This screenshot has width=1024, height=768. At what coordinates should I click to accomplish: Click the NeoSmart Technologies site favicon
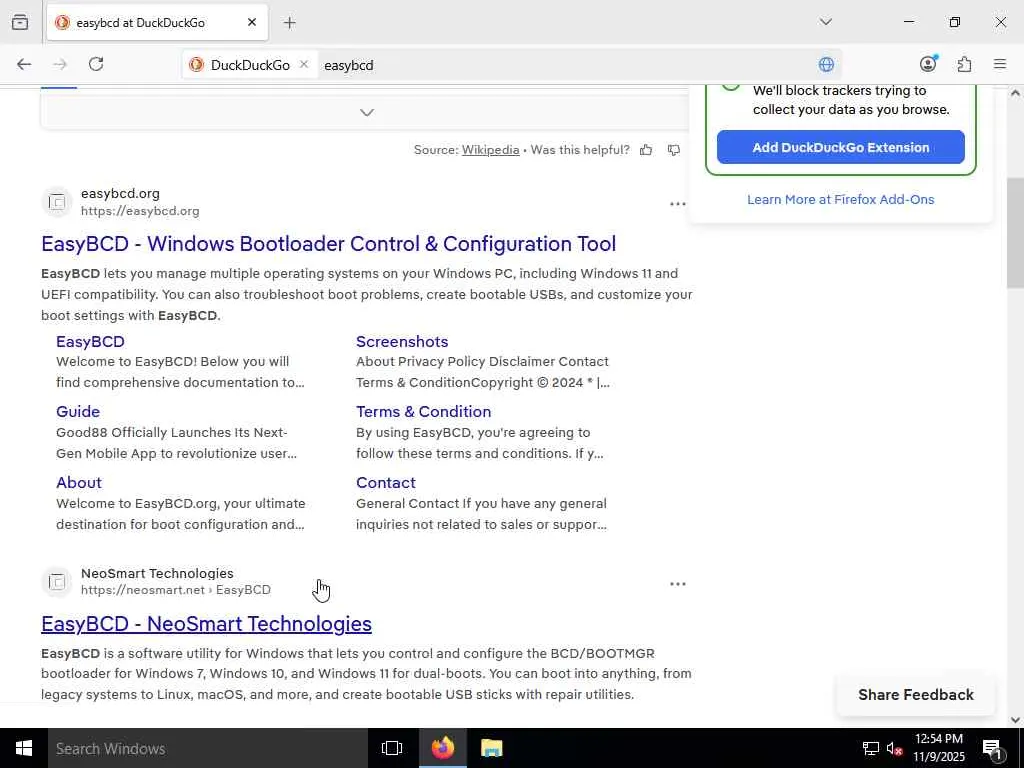coord(57,581)
